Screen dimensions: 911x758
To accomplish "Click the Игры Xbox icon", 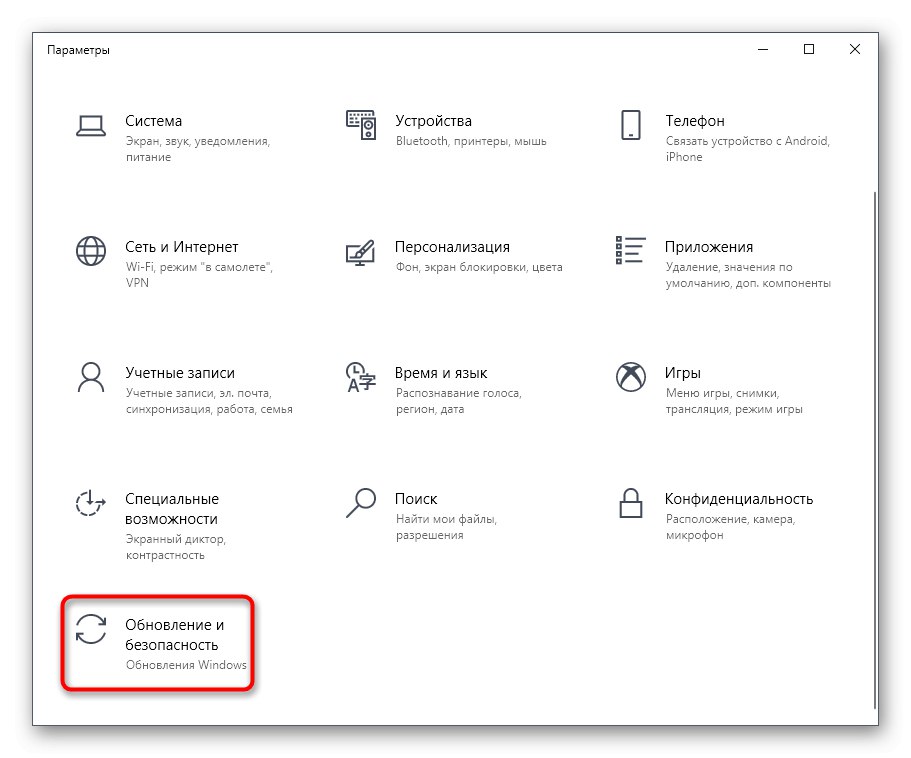I will point(630,378).
